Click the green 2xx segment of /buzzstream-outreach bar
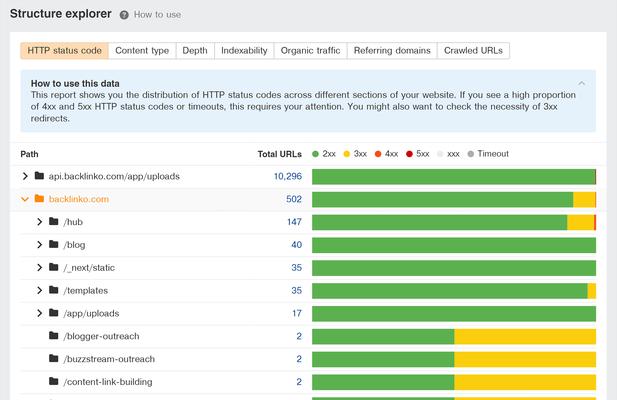 (x=383, y=359)
